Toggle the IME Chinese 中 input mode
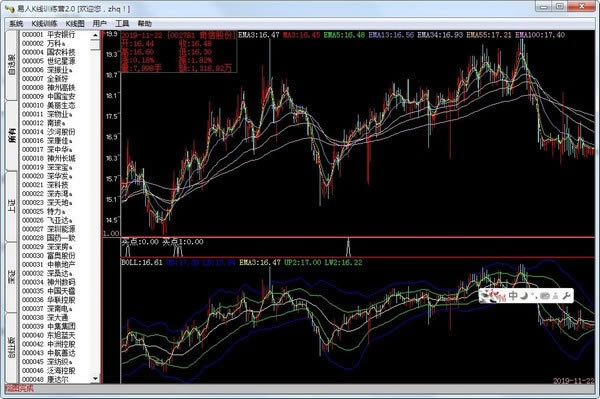Image resolution: width=600 pixels, height=399 pixels. tap(513, 296)
